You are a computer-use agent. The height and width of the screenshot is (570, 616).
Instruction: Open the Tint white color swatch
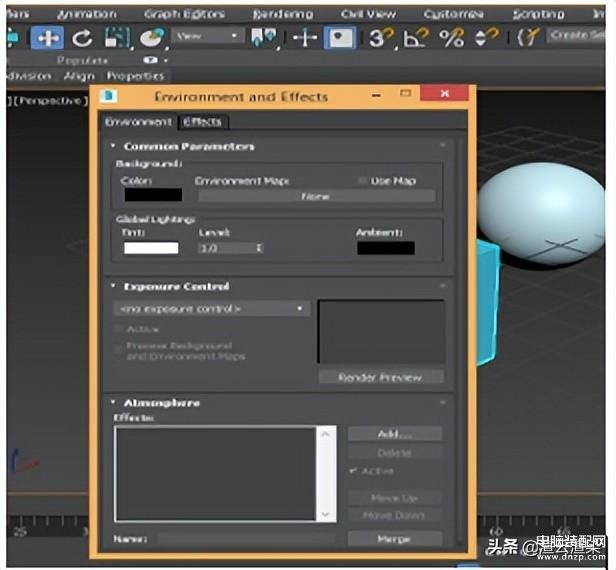[151, 248]
